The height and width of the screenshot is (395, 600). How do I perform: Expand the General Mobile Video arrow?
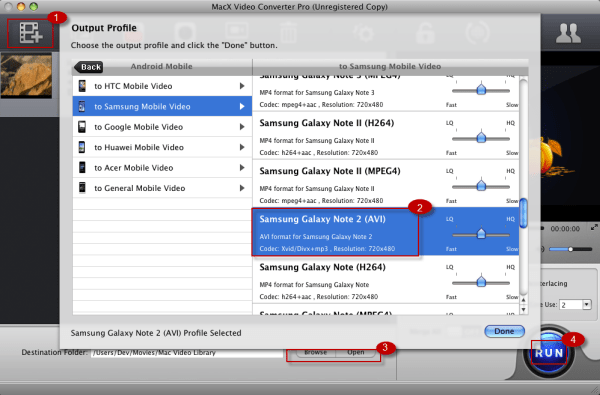(x=242, y=188)
